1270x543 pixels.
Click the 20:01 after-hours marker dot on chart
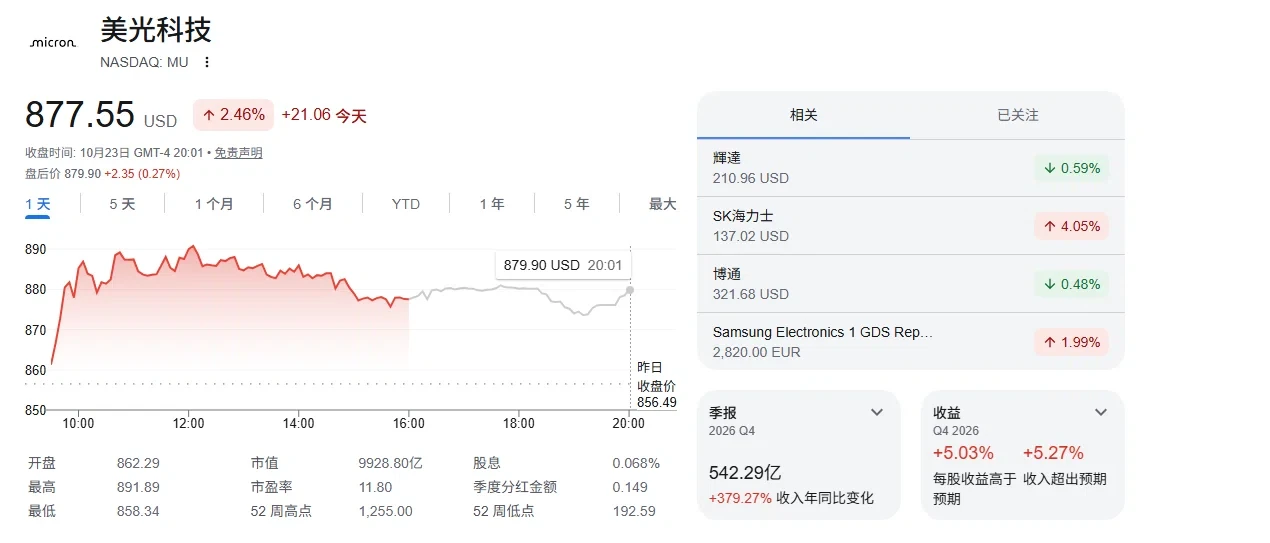coord(630,290)
